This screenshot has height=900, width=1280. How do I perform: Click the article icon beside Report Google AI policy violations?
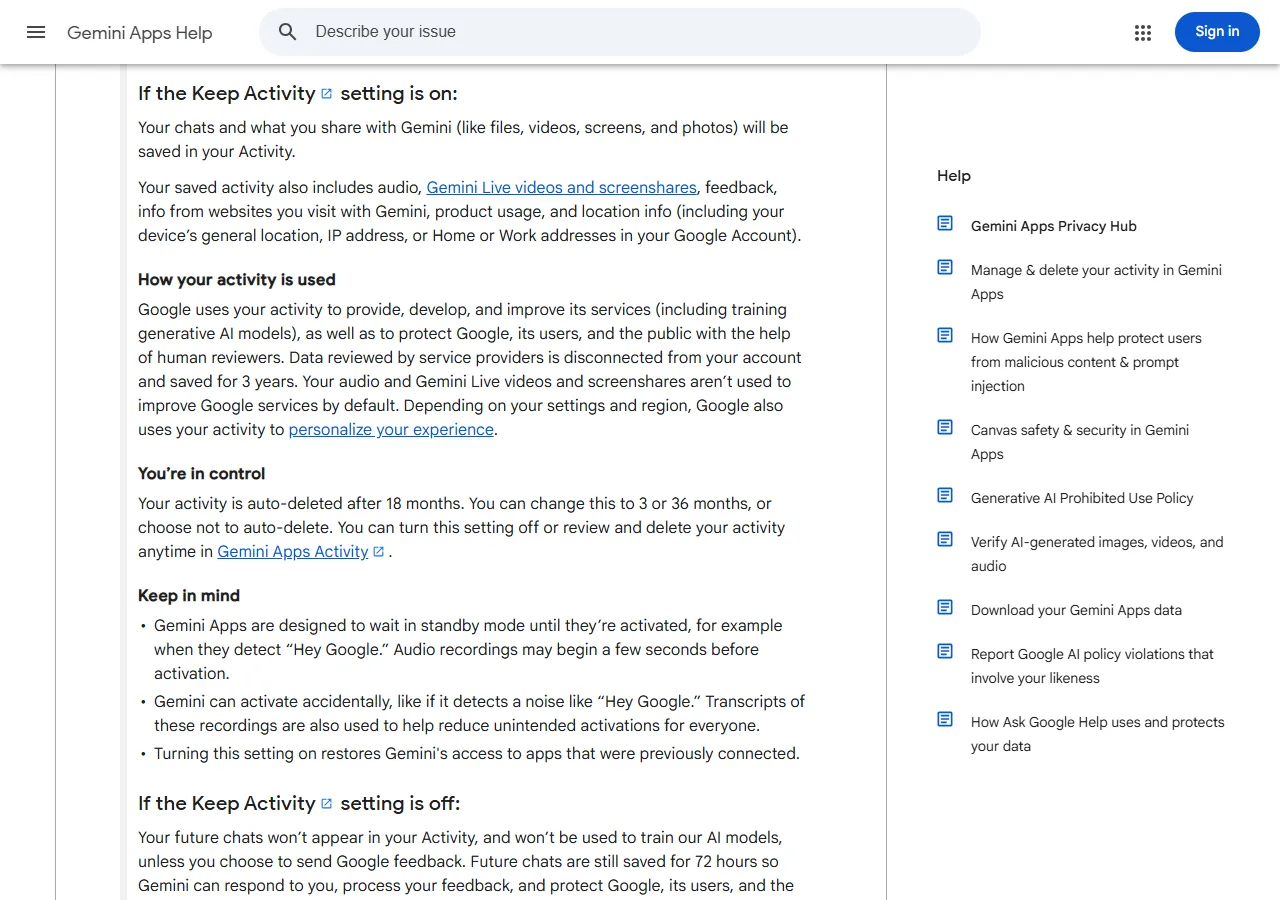[945, 652]
